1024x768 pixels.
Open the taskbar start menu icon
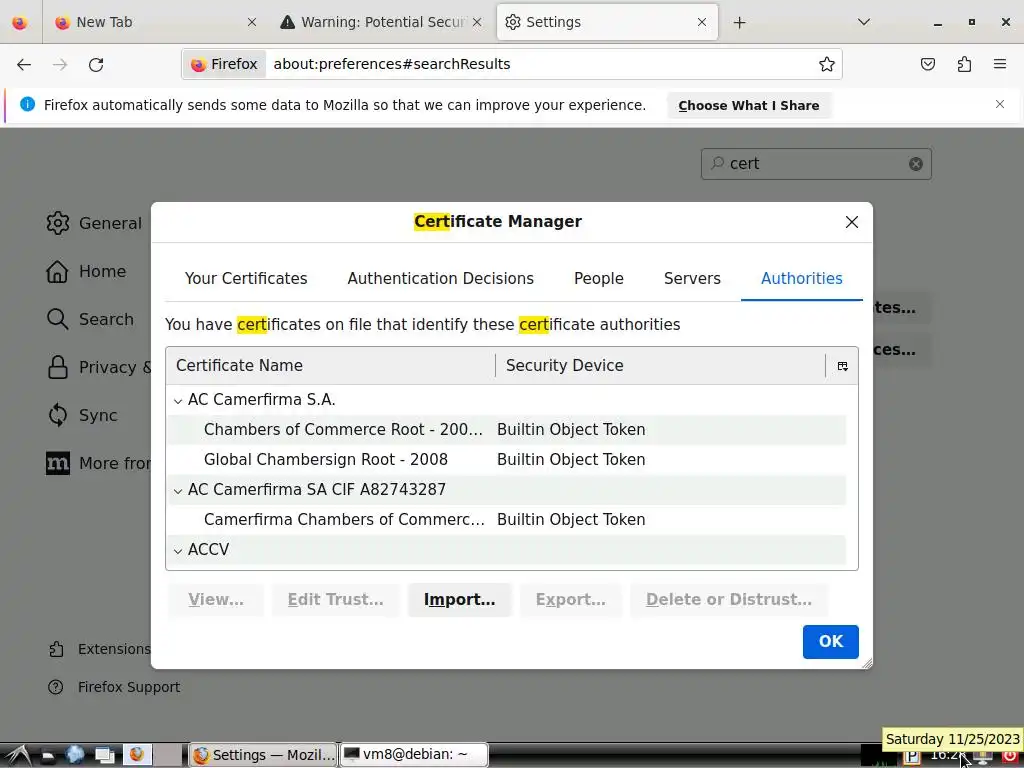[18, 755]
